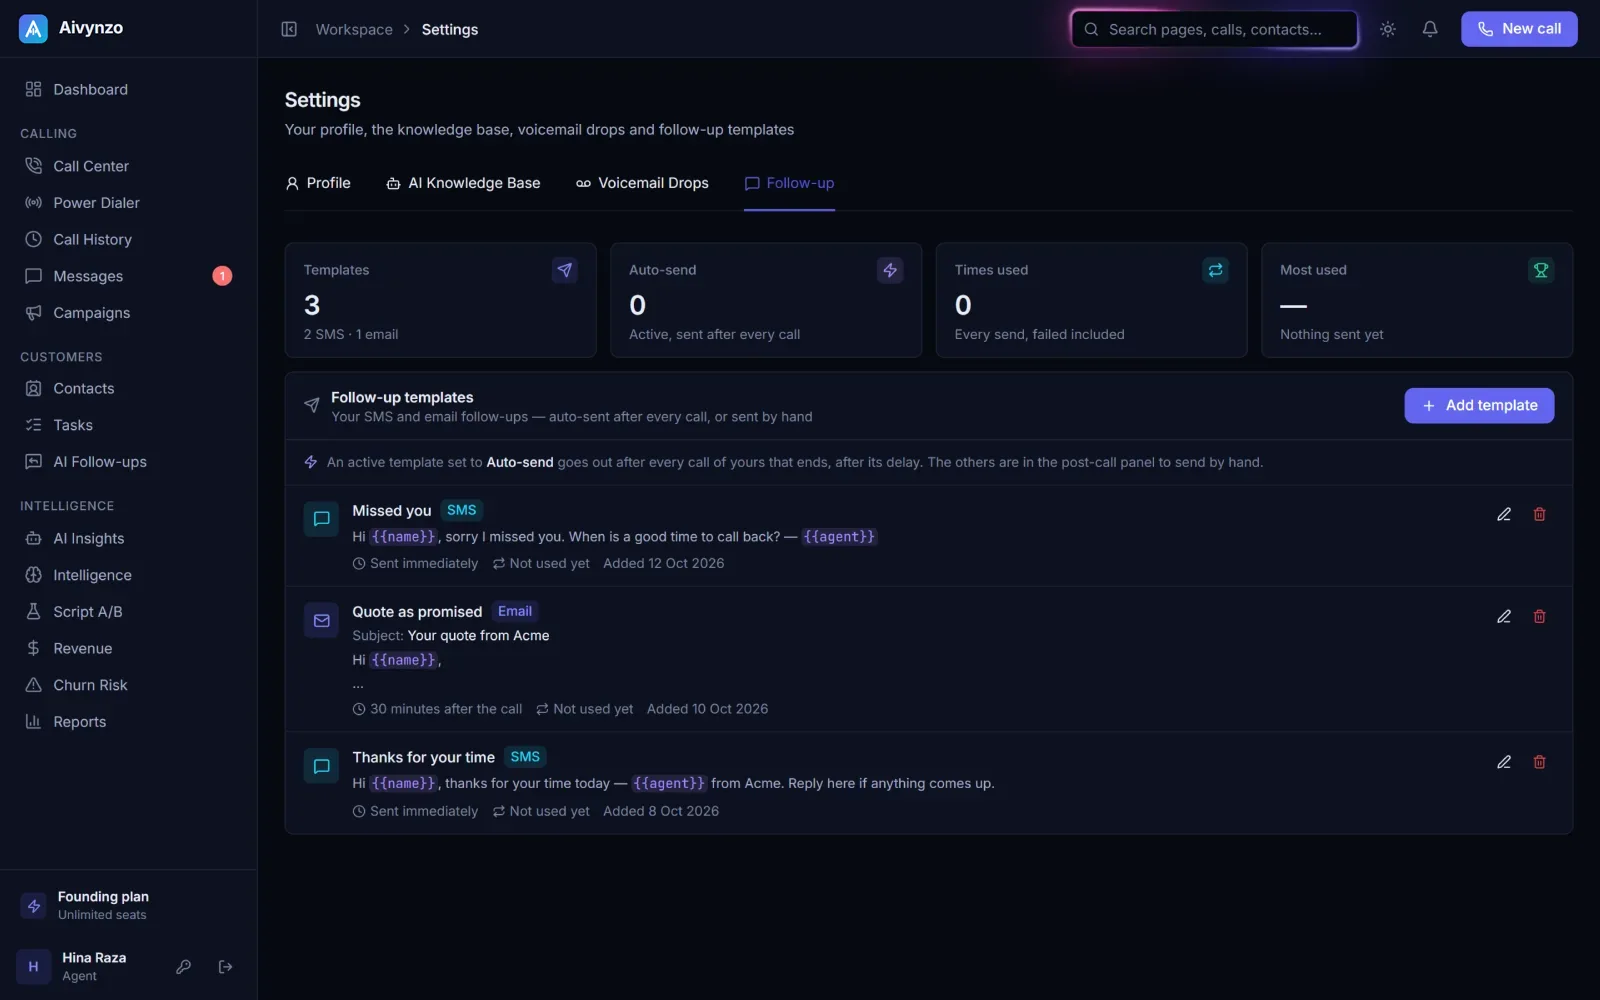The height and width of the screenshot is (1000, 1600).
Task: Click the Templates paper-plane card icon
Action: [565, 270]
